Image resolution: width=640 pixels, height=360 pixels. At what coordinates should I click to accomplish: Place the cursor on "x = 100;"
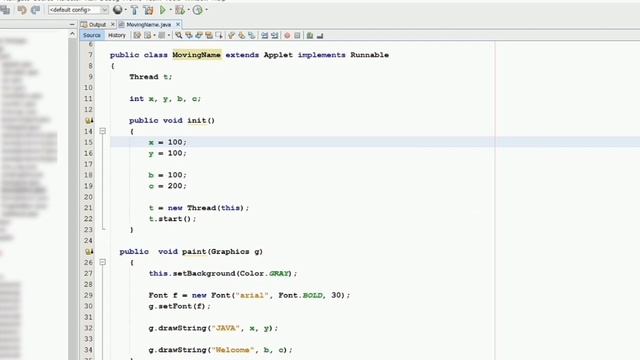[x=167, y=142]
